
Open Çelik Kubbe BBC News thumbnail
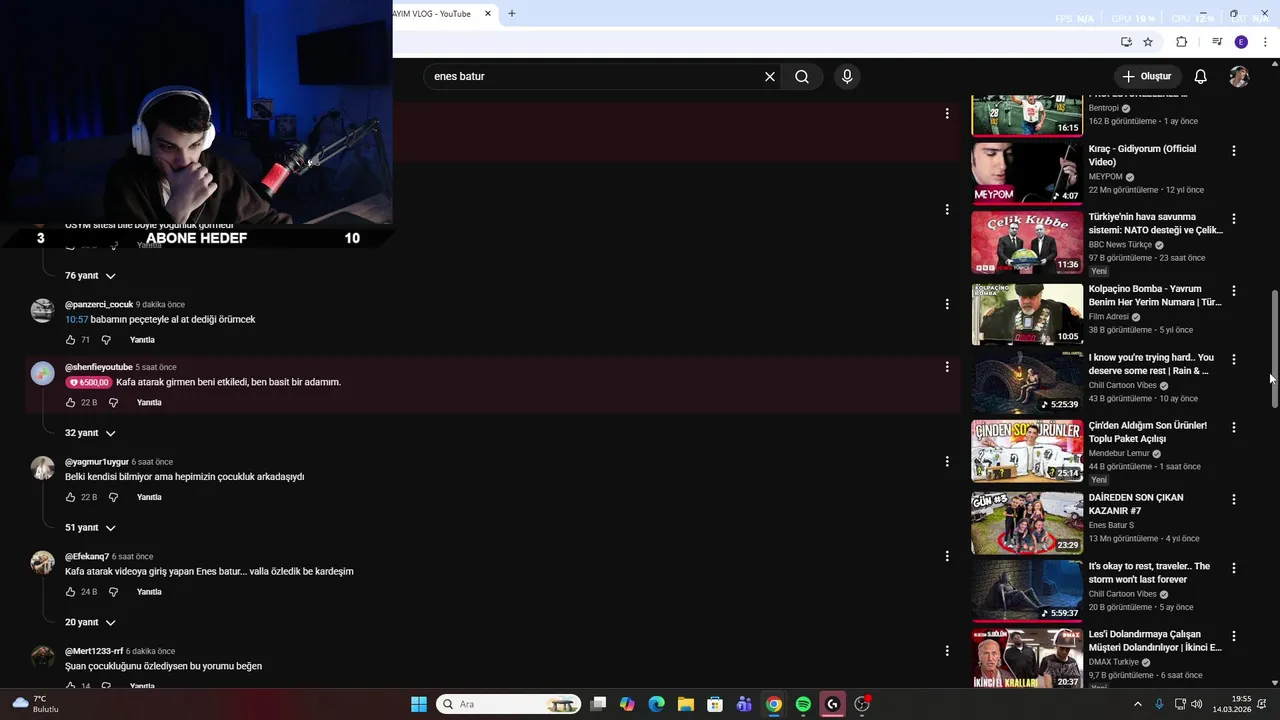click(x=1027, y=241)
